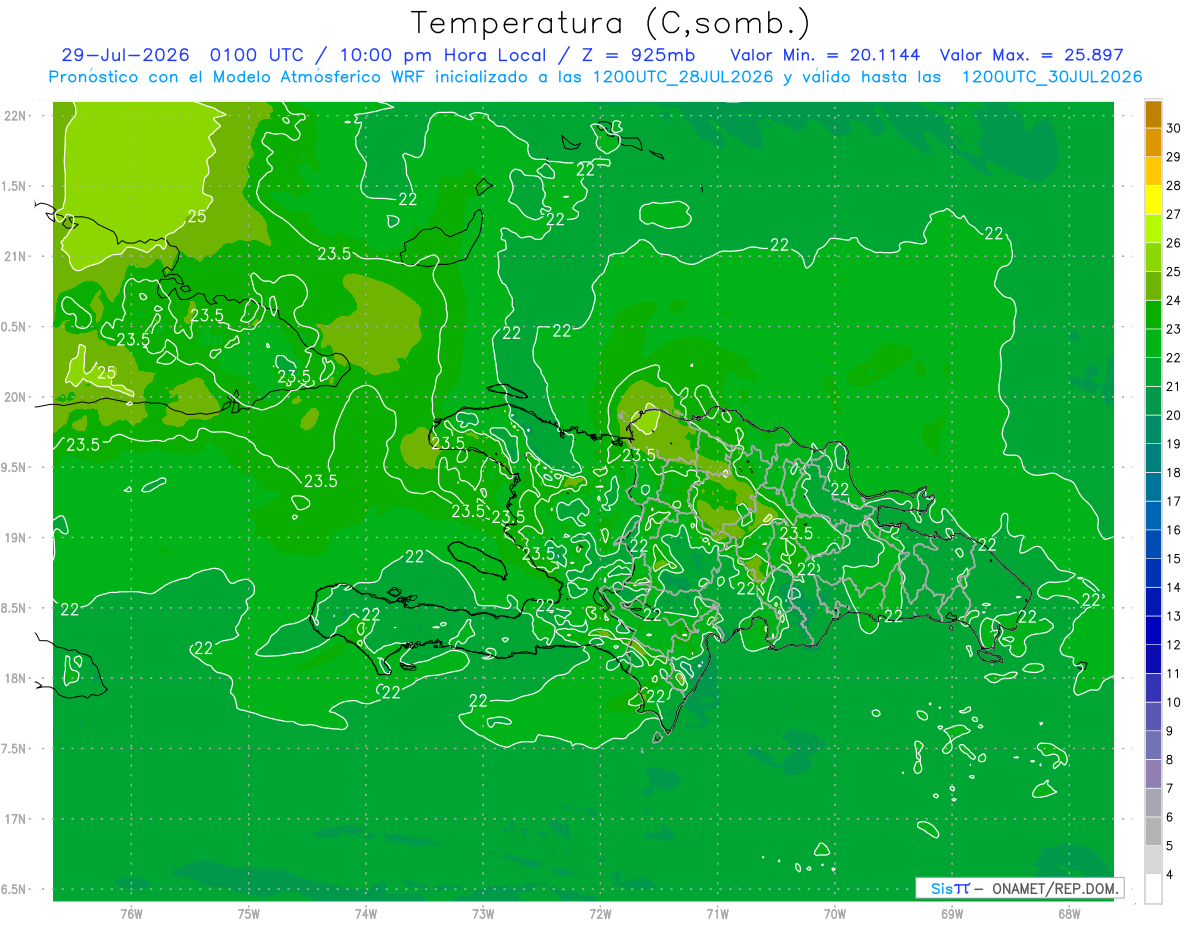Click the '76W' longitude axis label

(131, 913)
